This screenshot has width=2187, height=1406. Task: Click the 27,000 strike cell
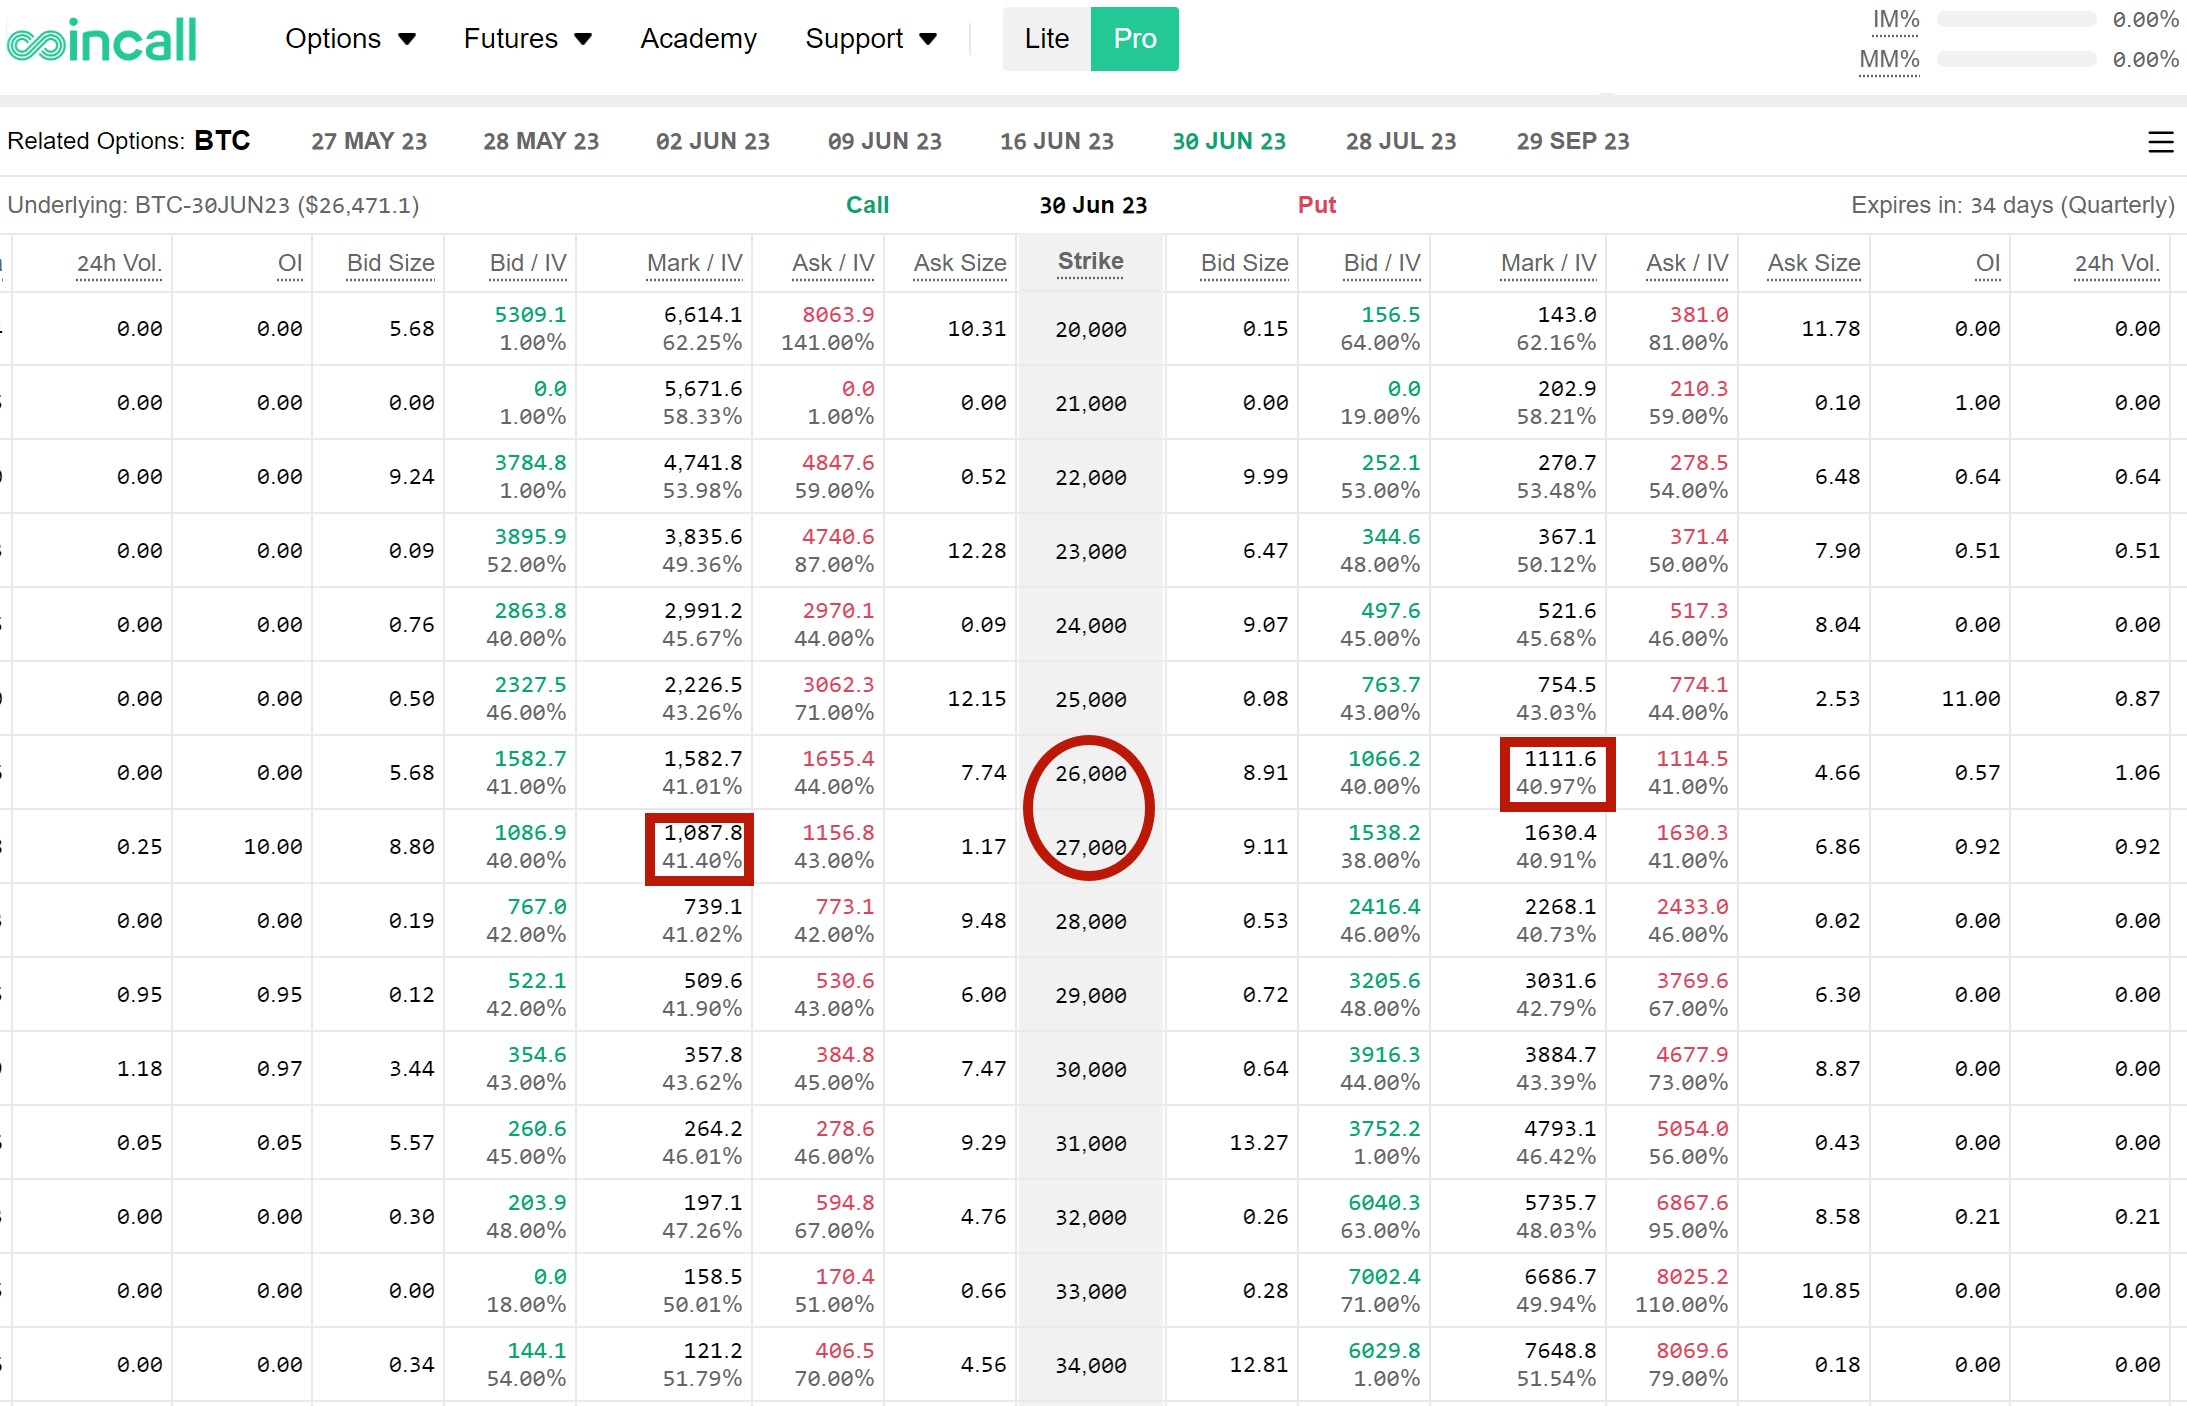tap(1091, 847)
